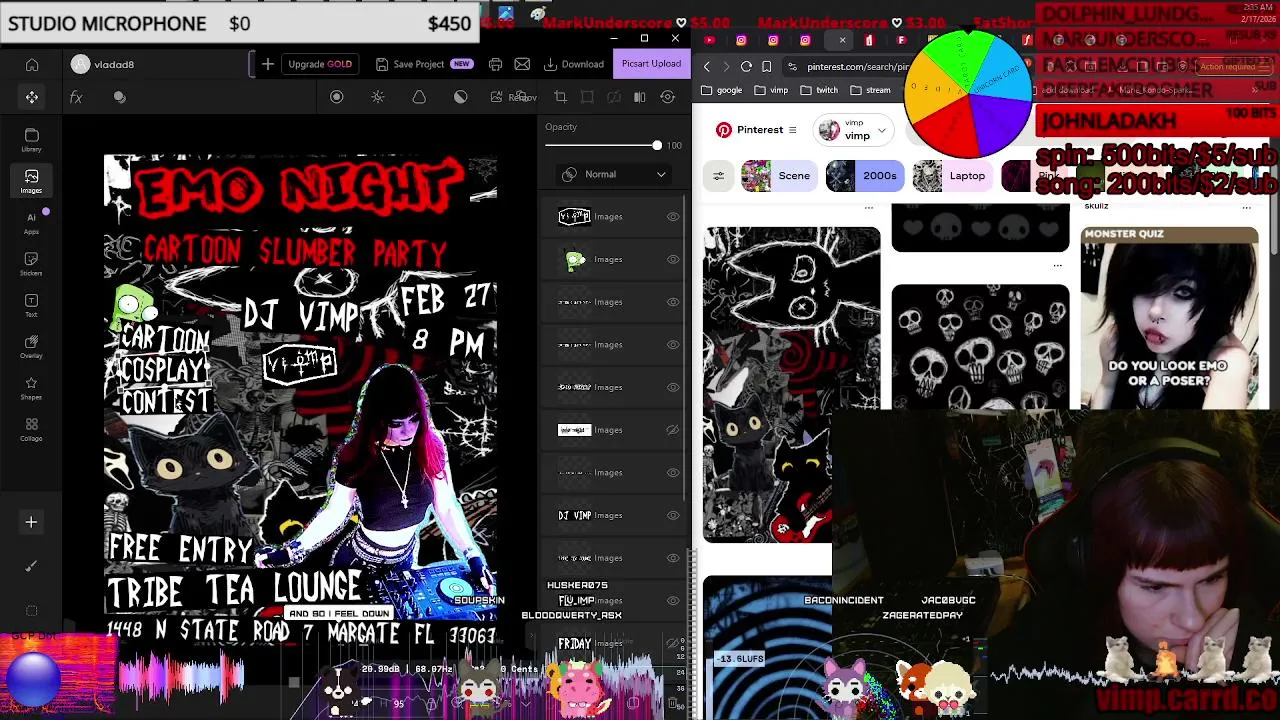Open the Overlay panel
1280x720 pixels.
click(31, 347)
